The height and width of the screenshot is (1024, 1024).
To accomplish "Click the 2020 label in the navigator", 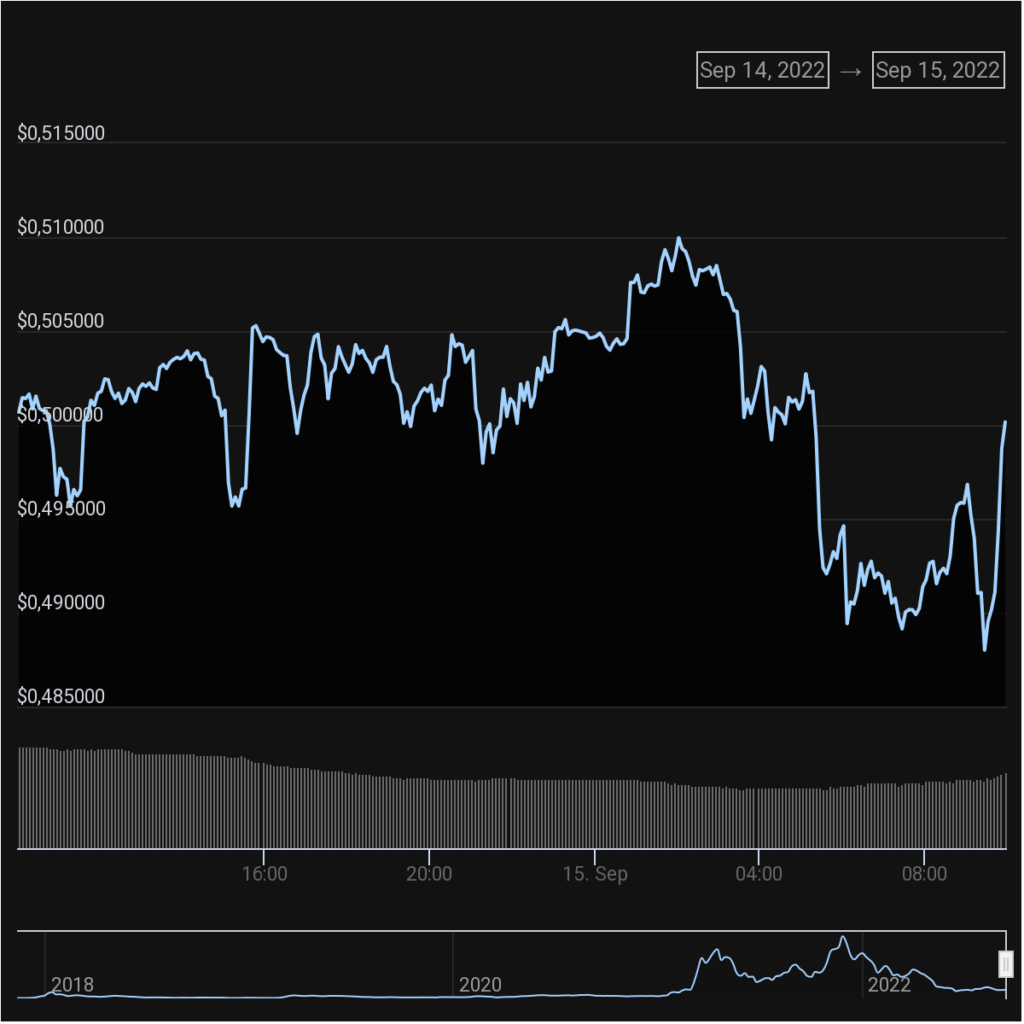I will 480,985.
